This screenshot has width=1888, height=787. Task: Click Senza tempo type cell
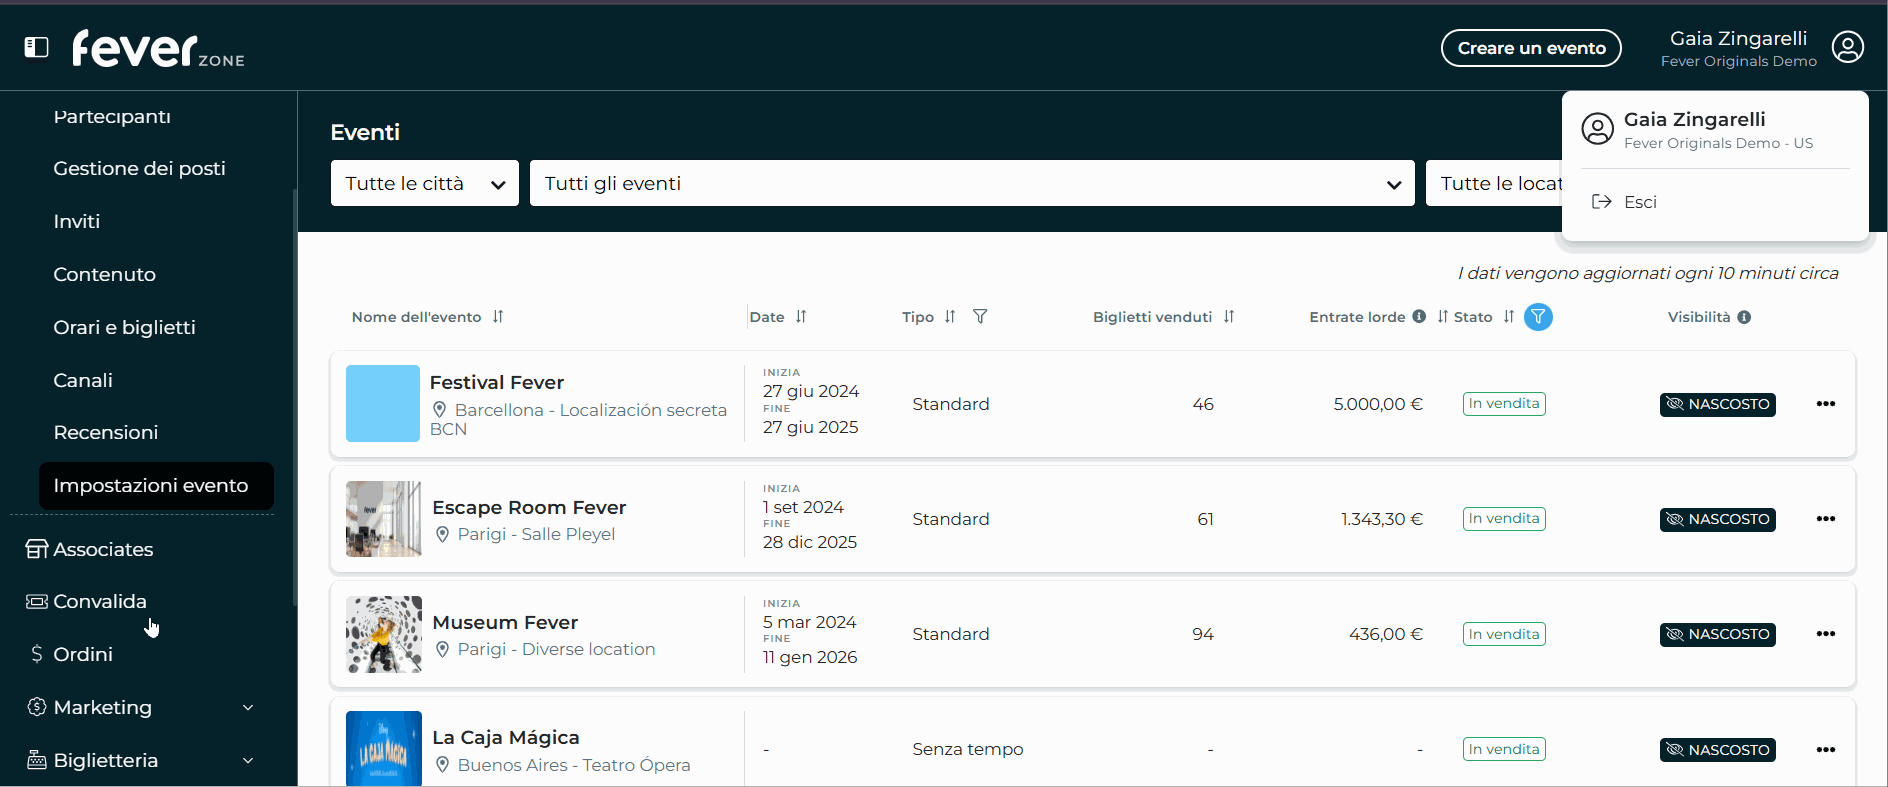pos(967,749)
